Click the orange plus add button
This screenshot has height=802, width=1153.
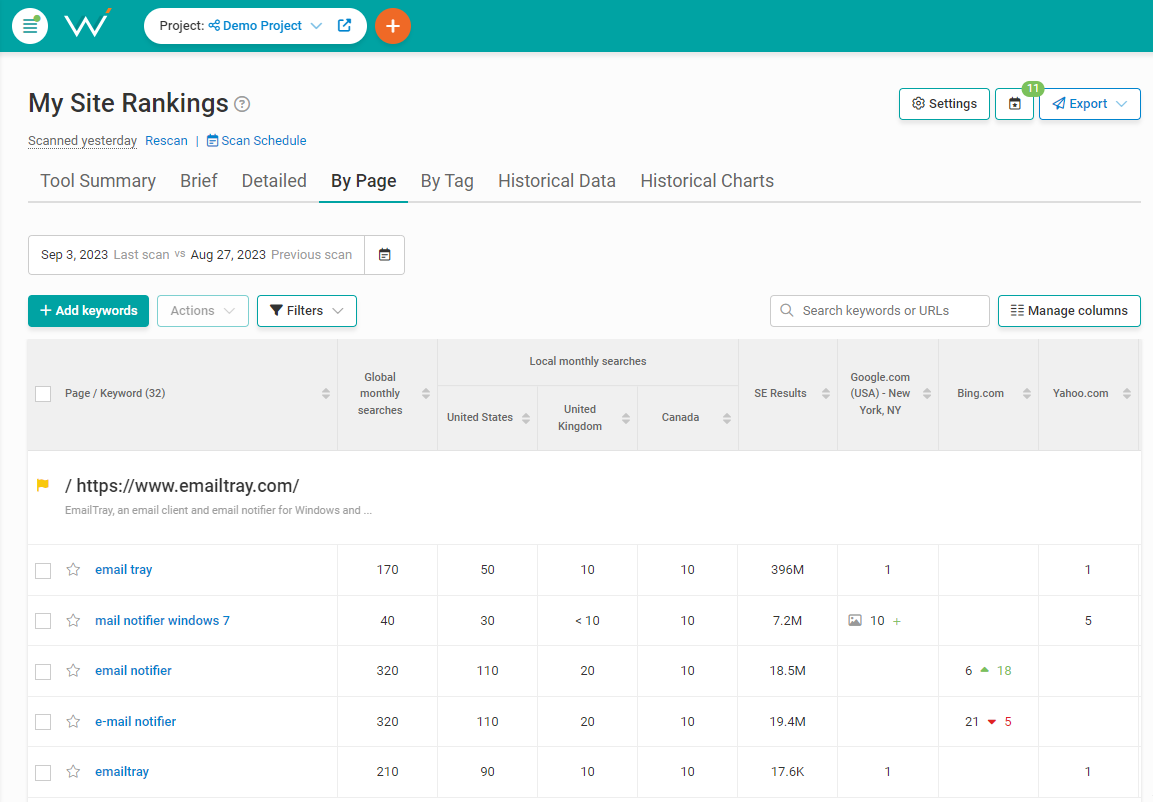[393, 26]
